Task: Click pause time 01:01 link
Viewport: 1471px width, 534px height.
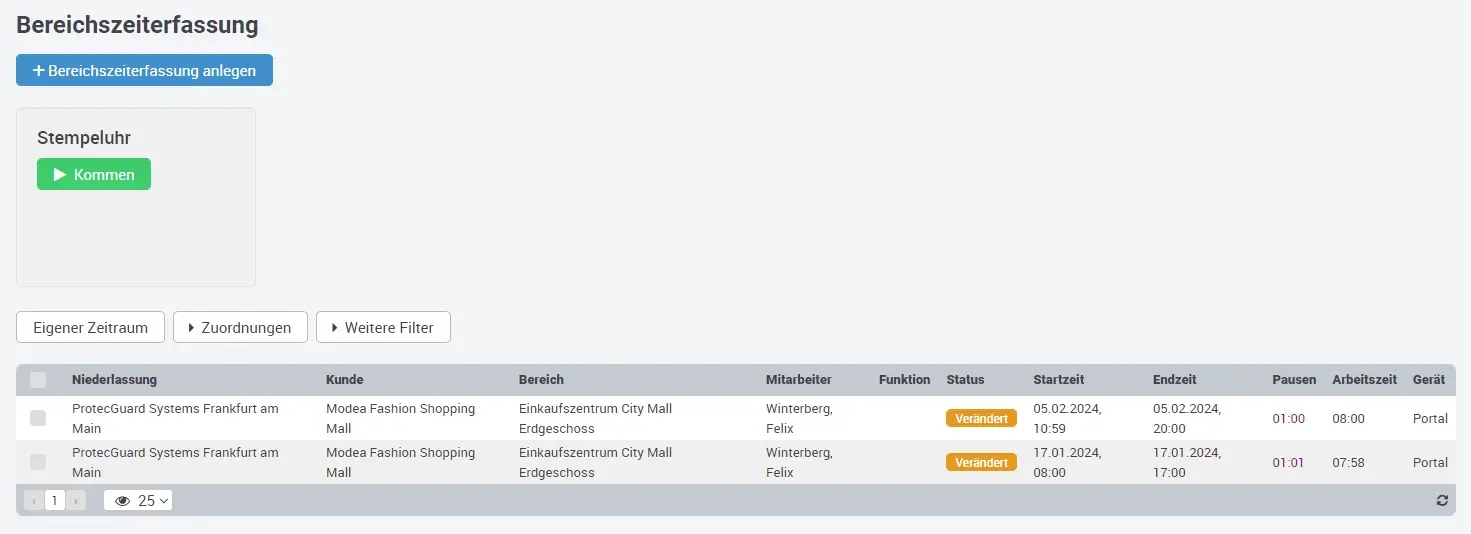Action: [1288, 462]
